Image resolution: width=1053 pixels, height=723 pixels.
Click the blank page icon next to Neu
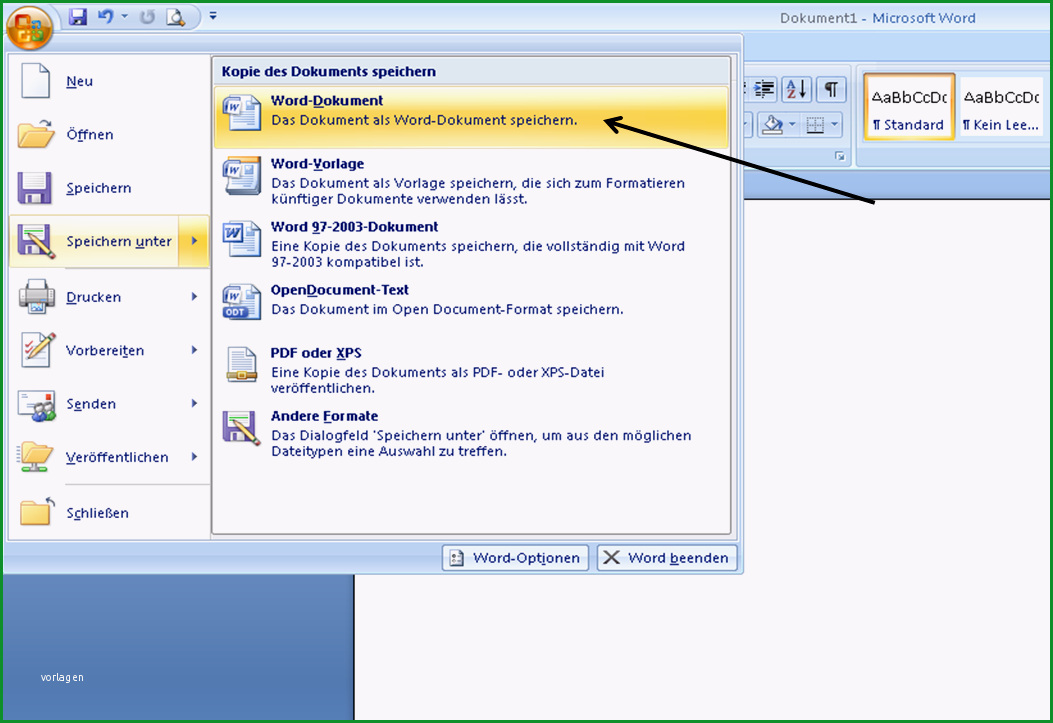tap(35, 81)
